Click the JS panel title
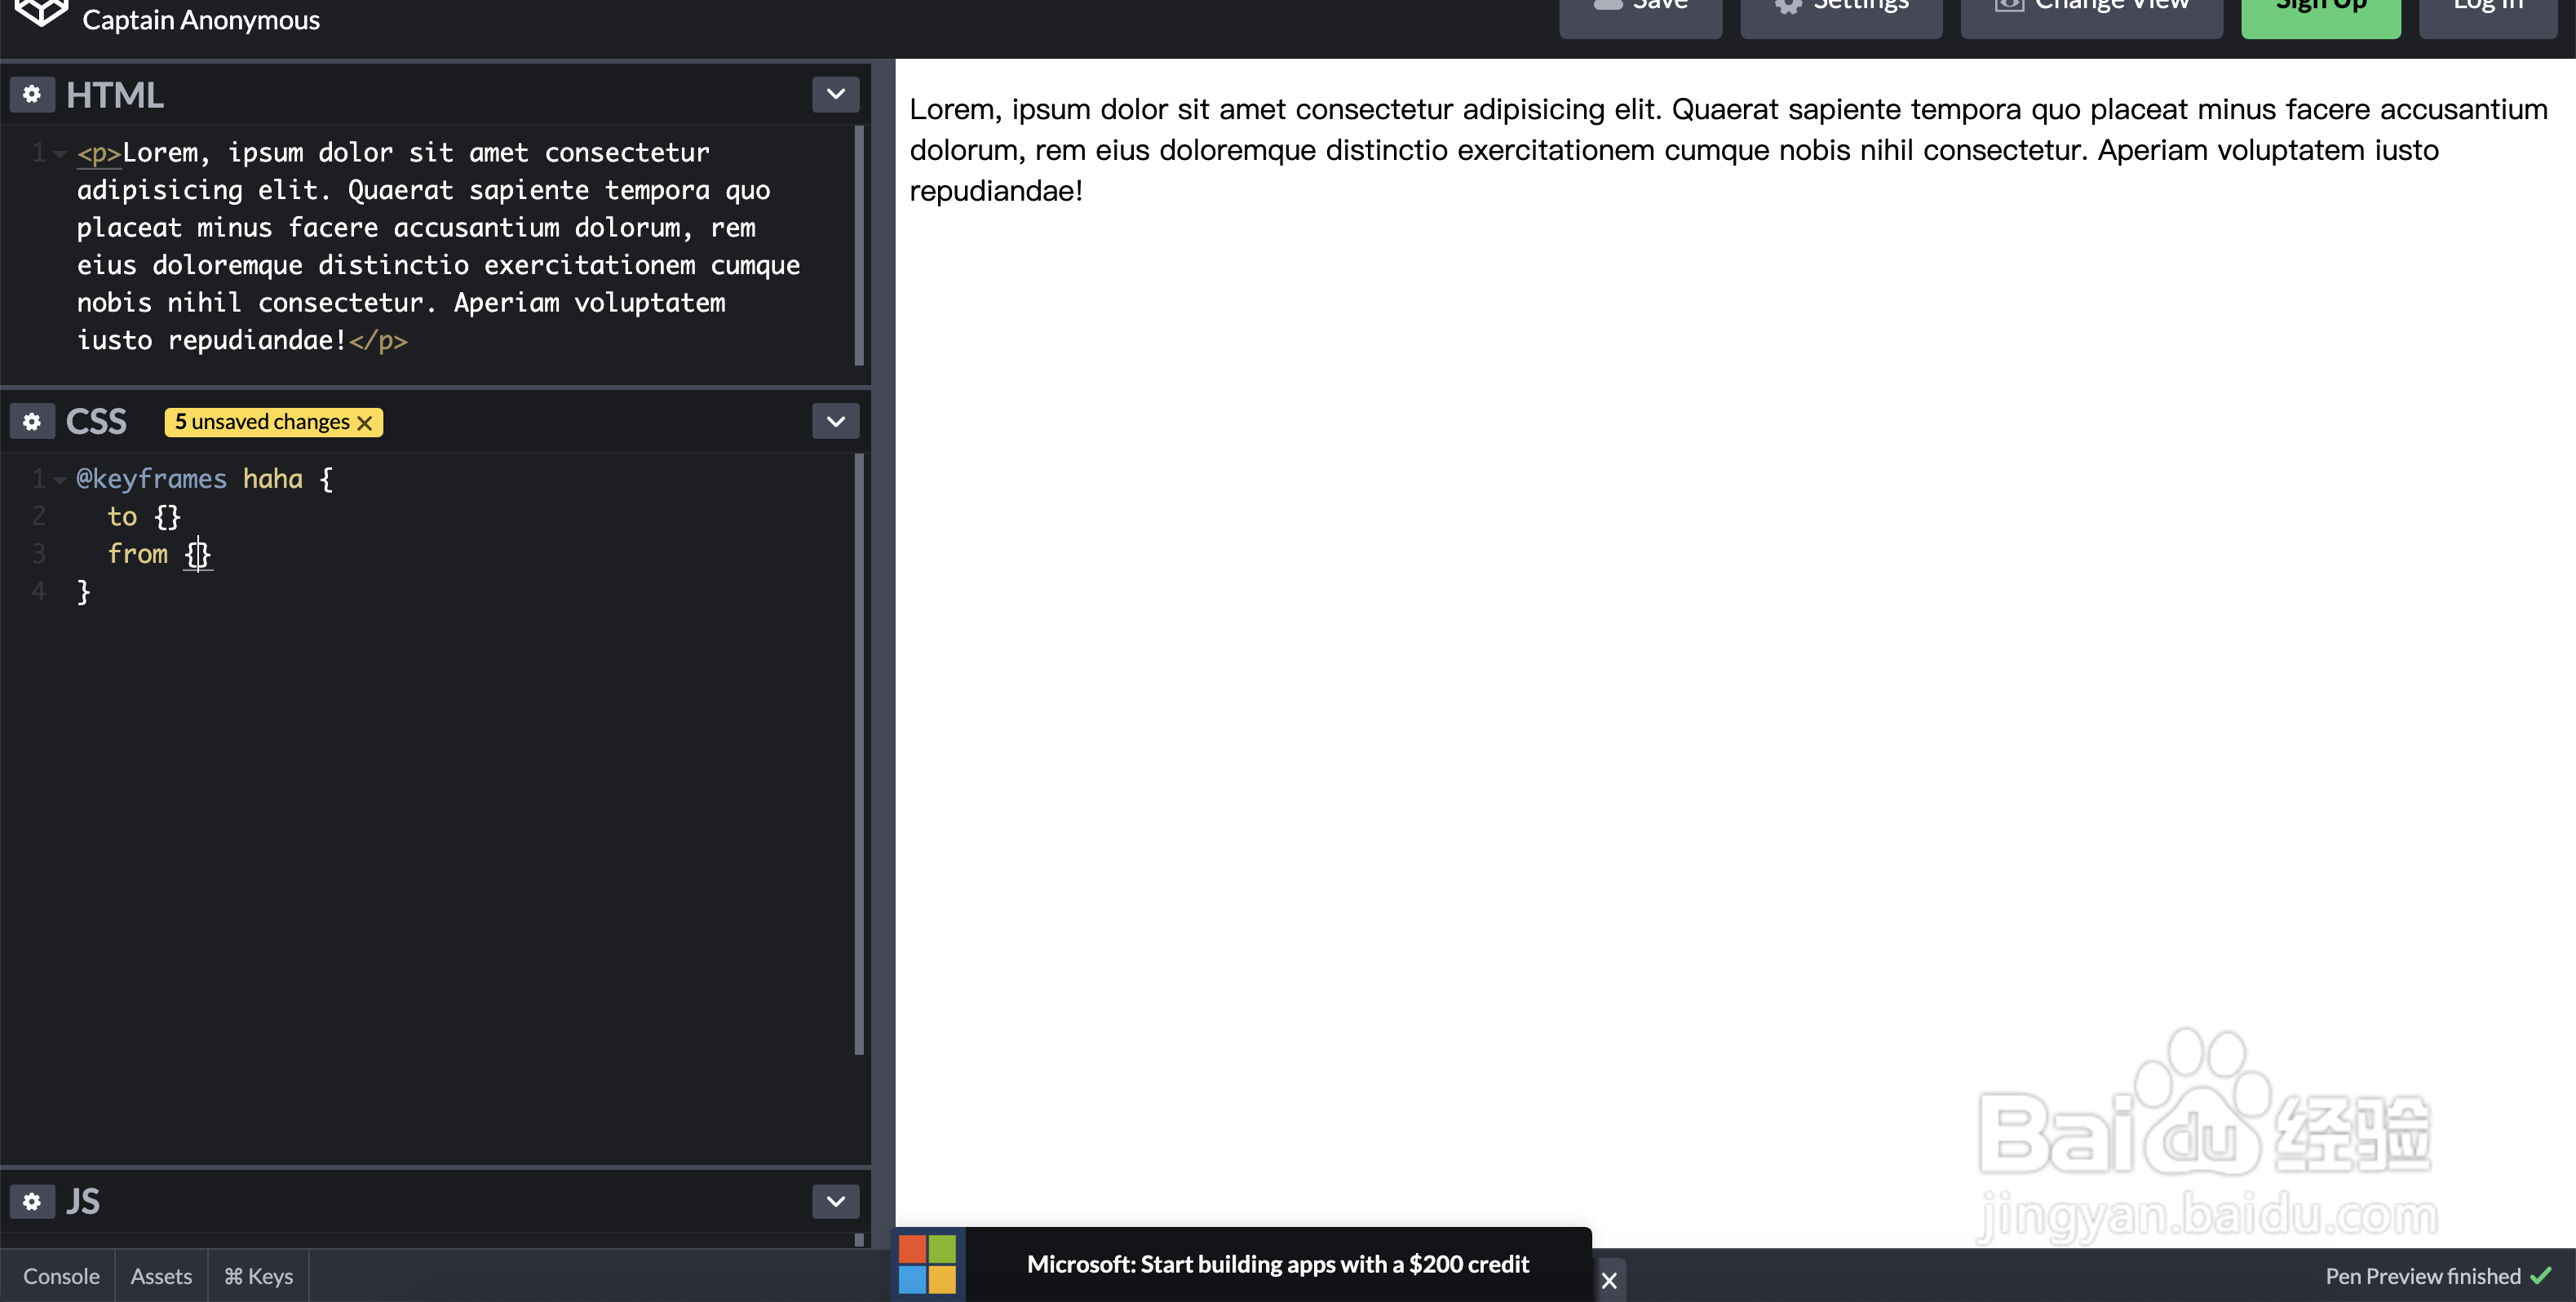 pyautogui.click(x=83, y=1201)
